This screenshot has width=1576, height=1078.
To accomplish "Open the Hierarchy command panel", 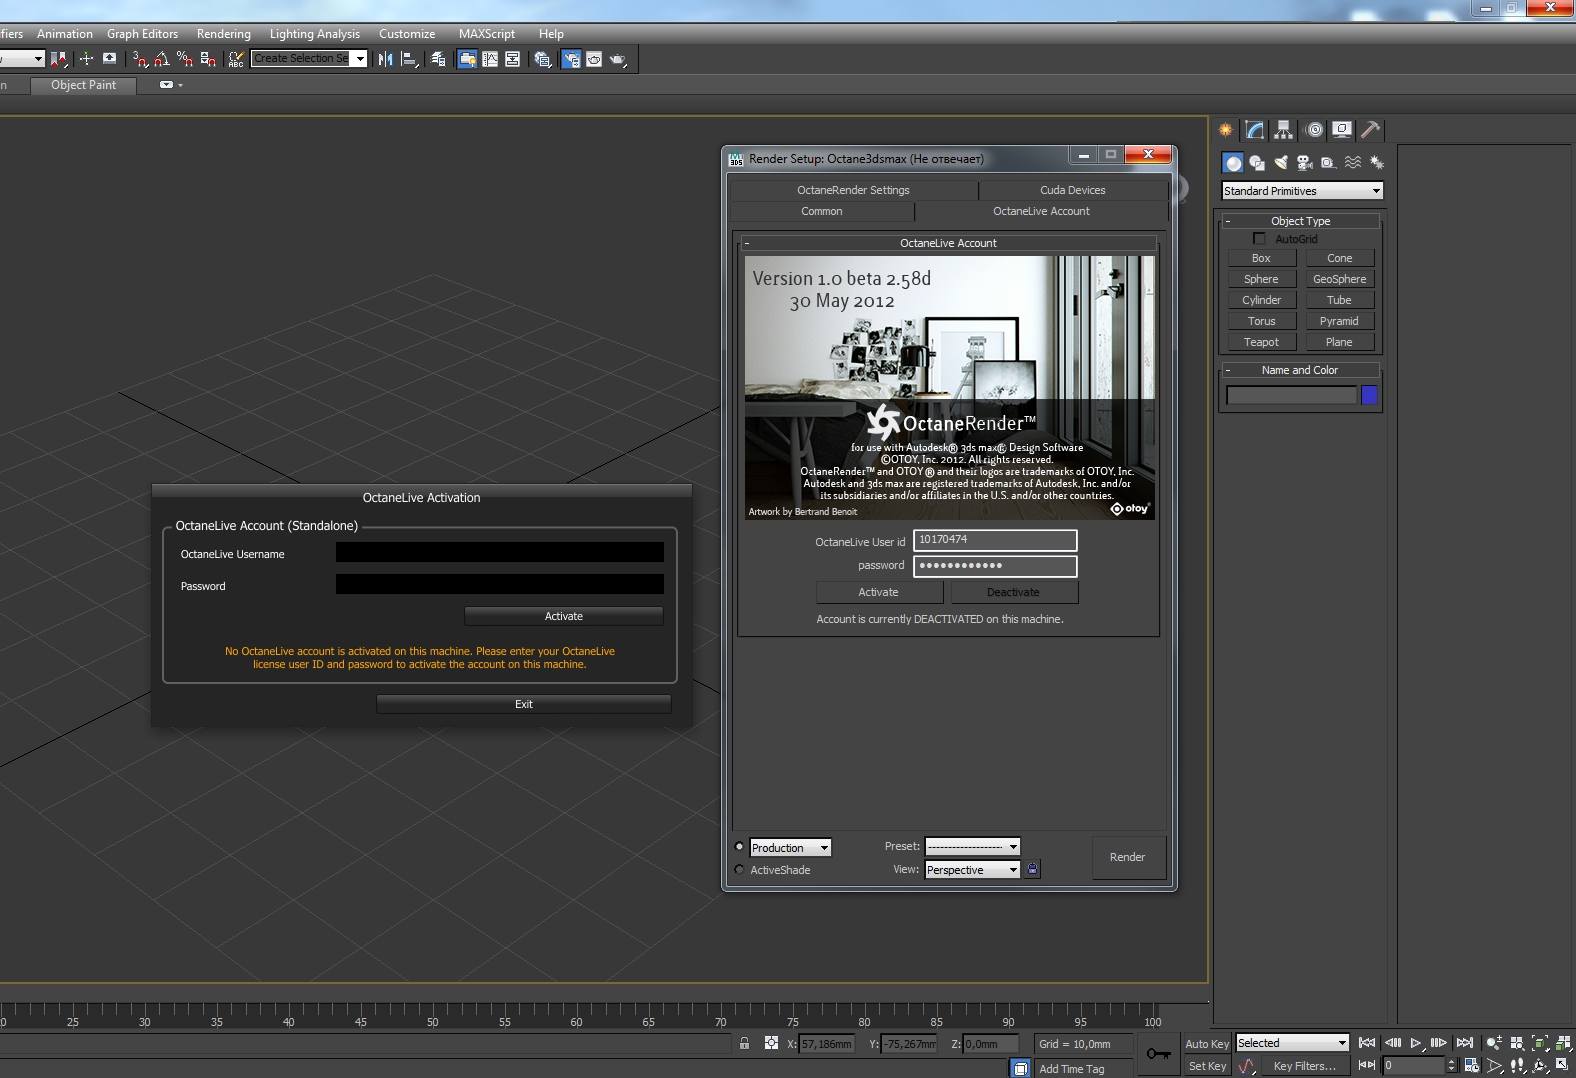I will [x=1284, y=130].
